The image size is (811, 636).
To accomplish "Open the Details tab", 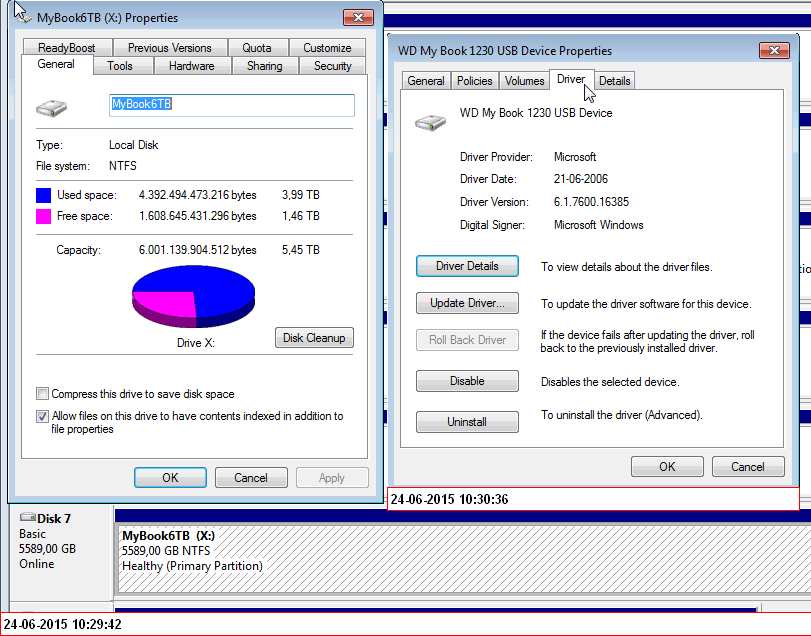I will click(x=614, y=81).
